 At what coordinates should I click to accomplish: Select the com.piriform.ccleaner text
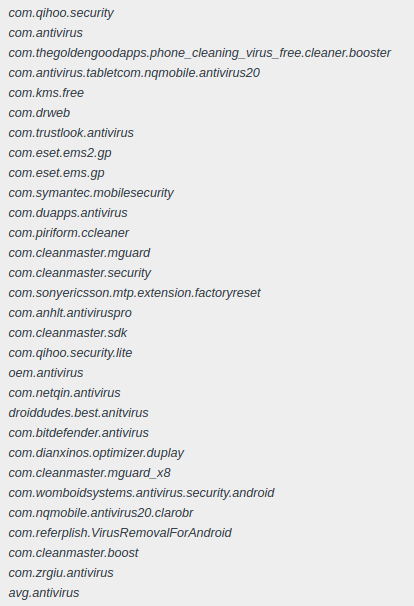(x=69, y=233)
